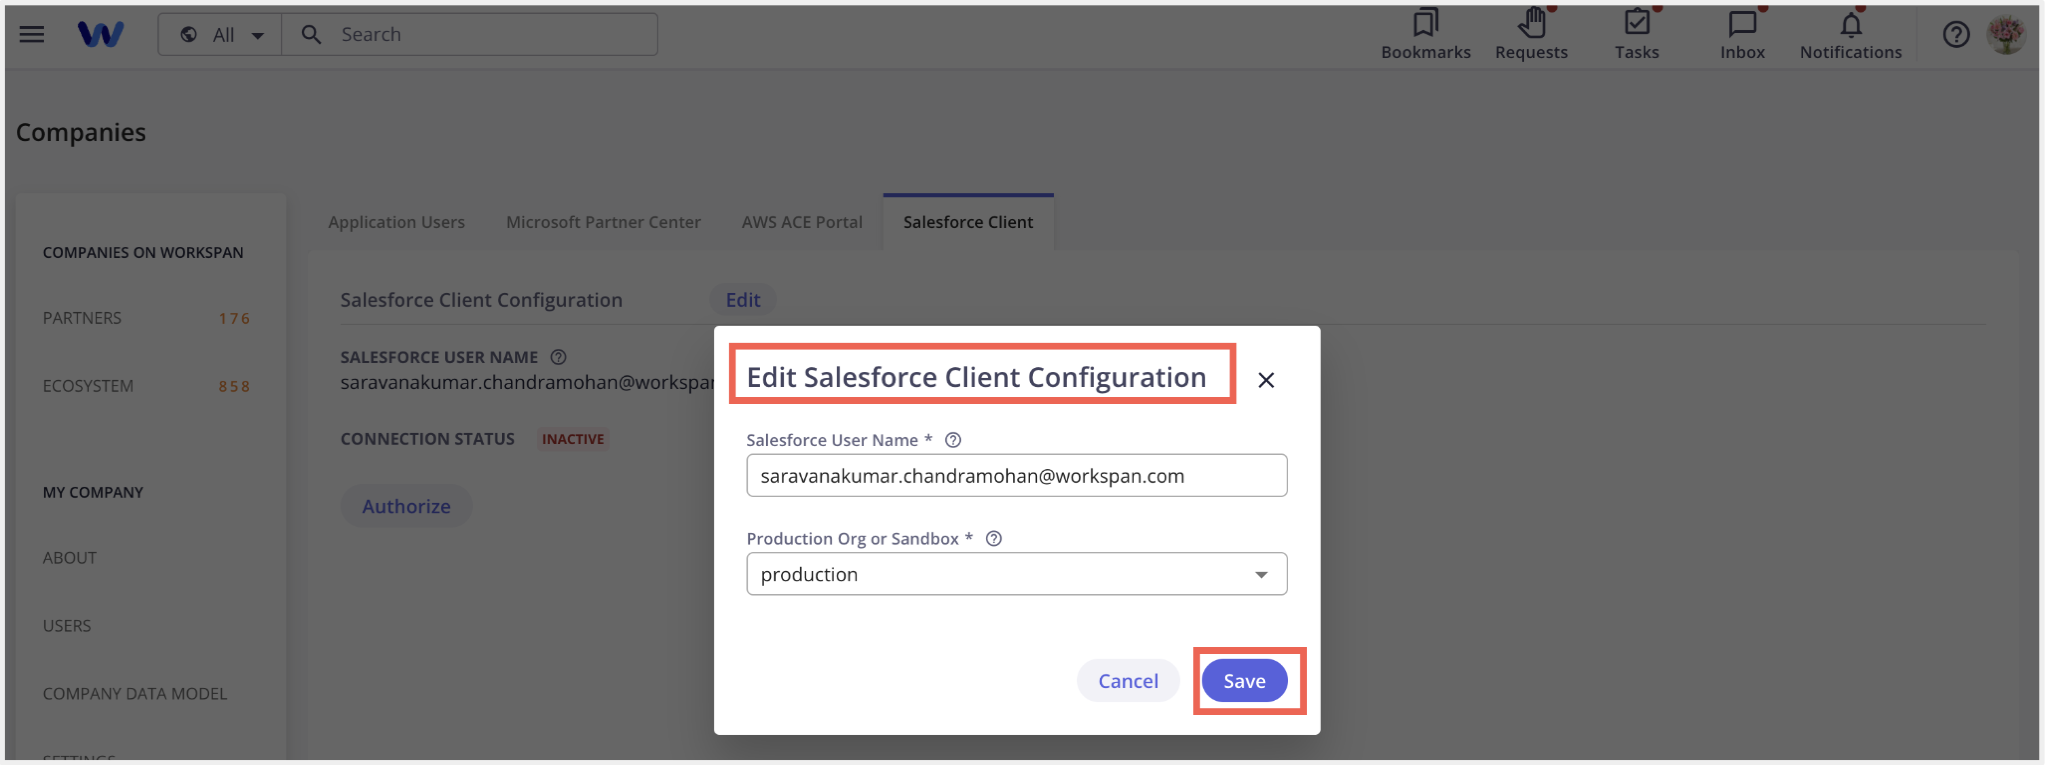
Task: Open Tasks from the top bar
Action: [1637, 34]
